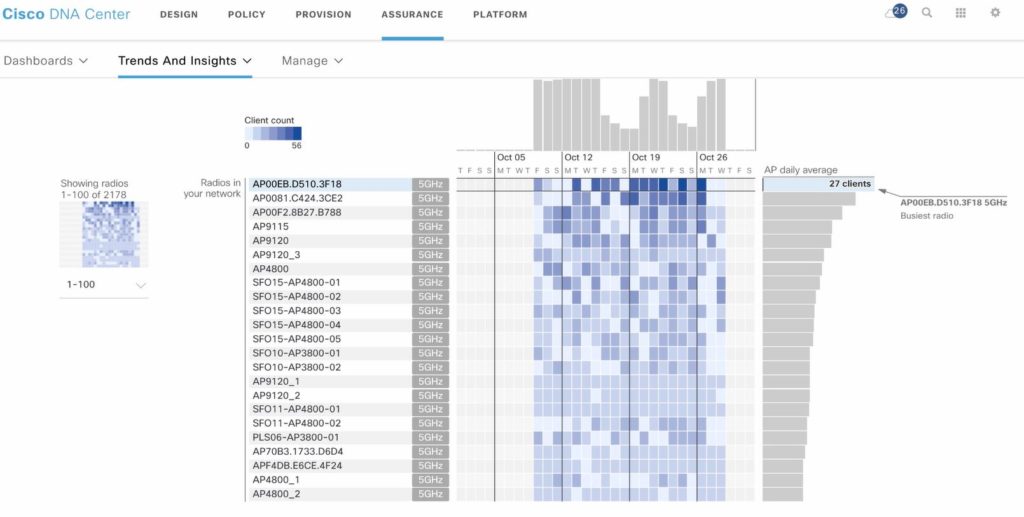Image resolution: width=1024 pixels, height=517 pixels.
Task: Open the cloud notifications icon with badge
Action: point(894,13)
